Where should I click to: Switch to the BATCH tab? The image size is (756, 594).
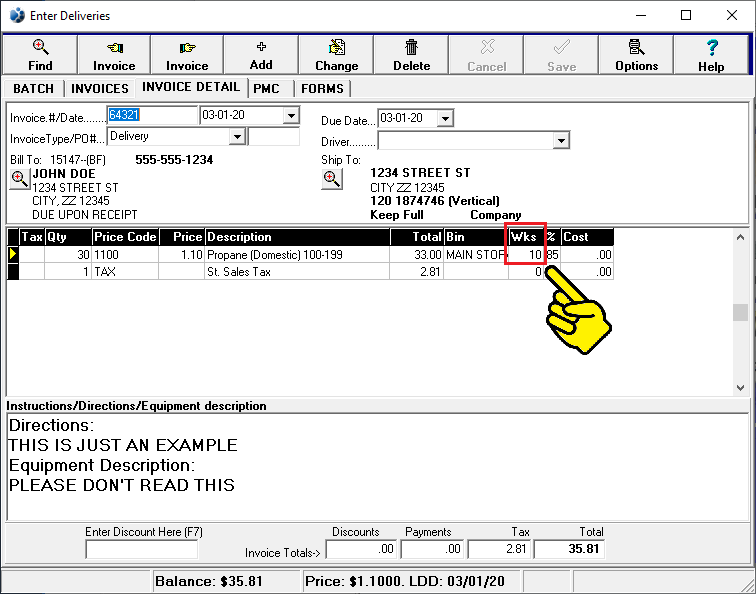33,89
